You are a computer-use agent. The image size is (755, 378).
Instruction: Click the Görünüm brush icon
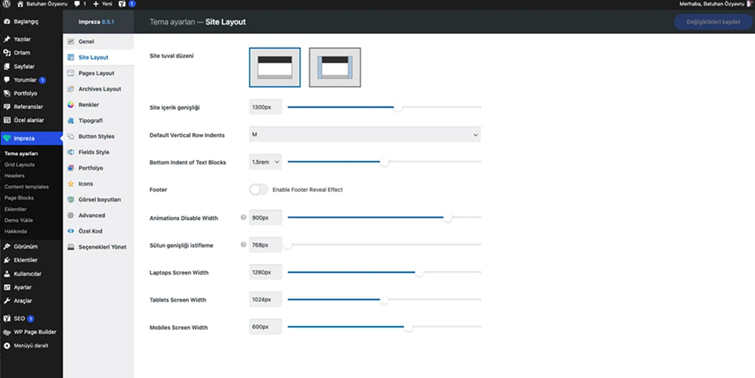click(7, 247)
